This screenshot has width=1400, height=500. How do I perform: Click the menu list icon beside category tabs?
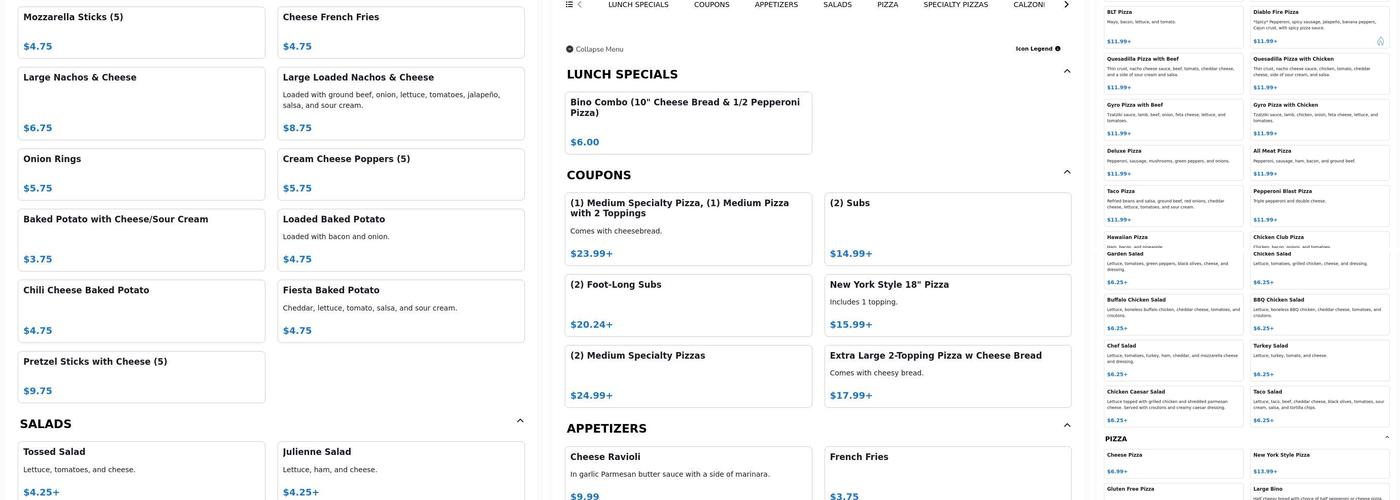coord(569,5)
